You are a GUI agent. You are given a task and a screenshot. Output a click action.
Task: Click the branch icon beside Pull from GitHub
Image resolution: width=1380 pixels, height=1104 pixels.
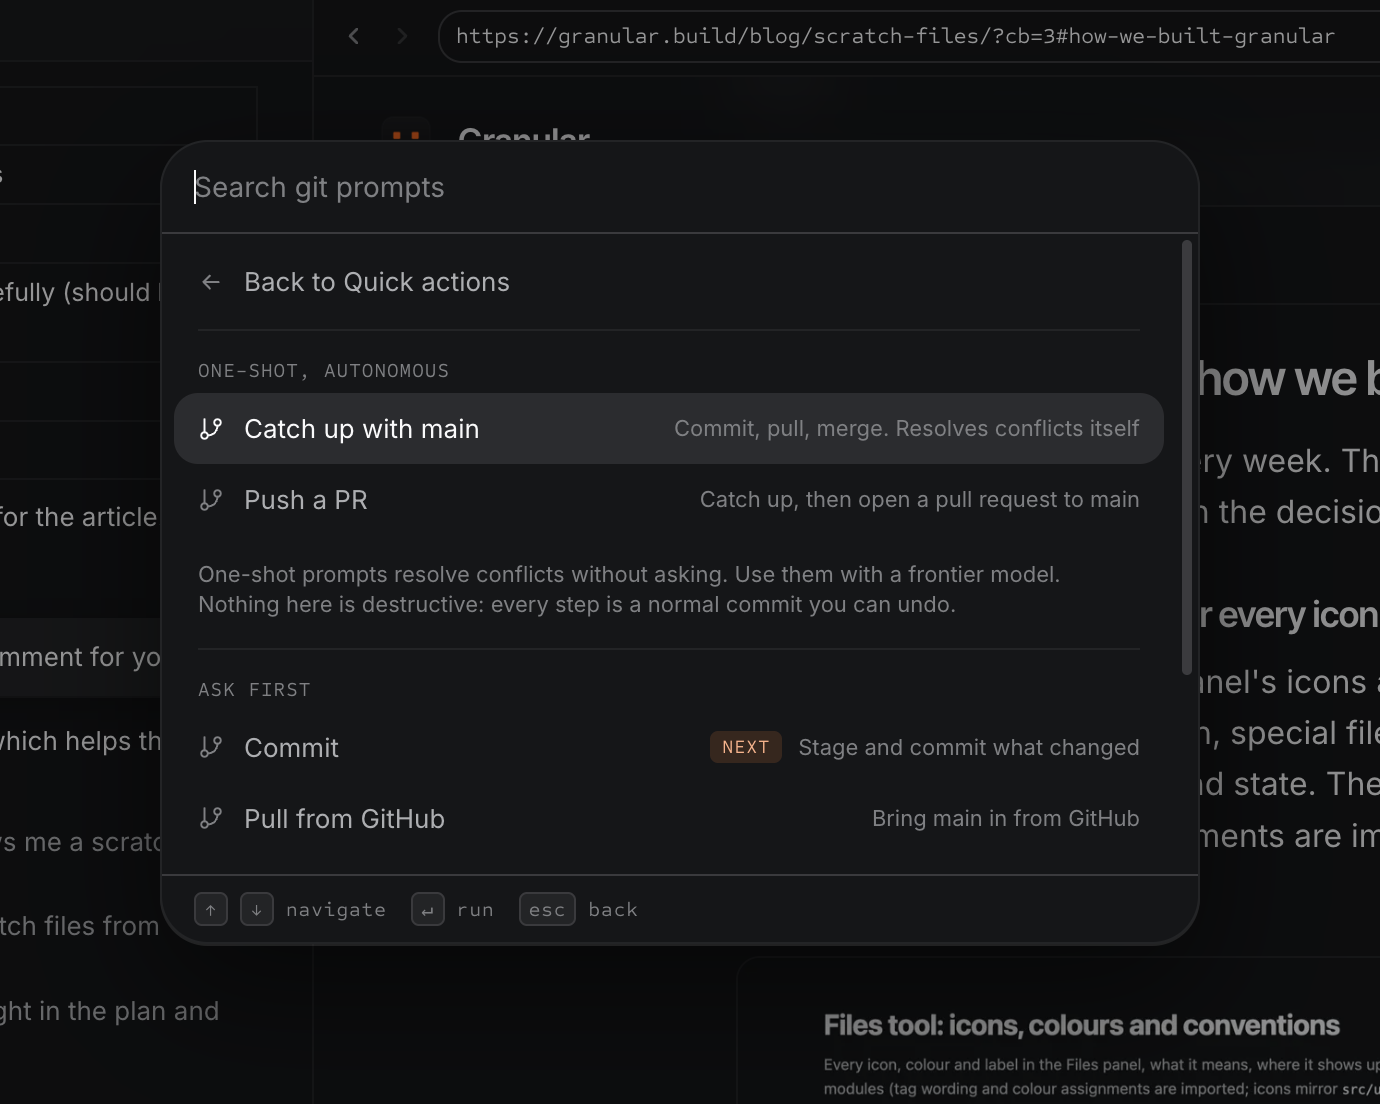coord(211,819)
